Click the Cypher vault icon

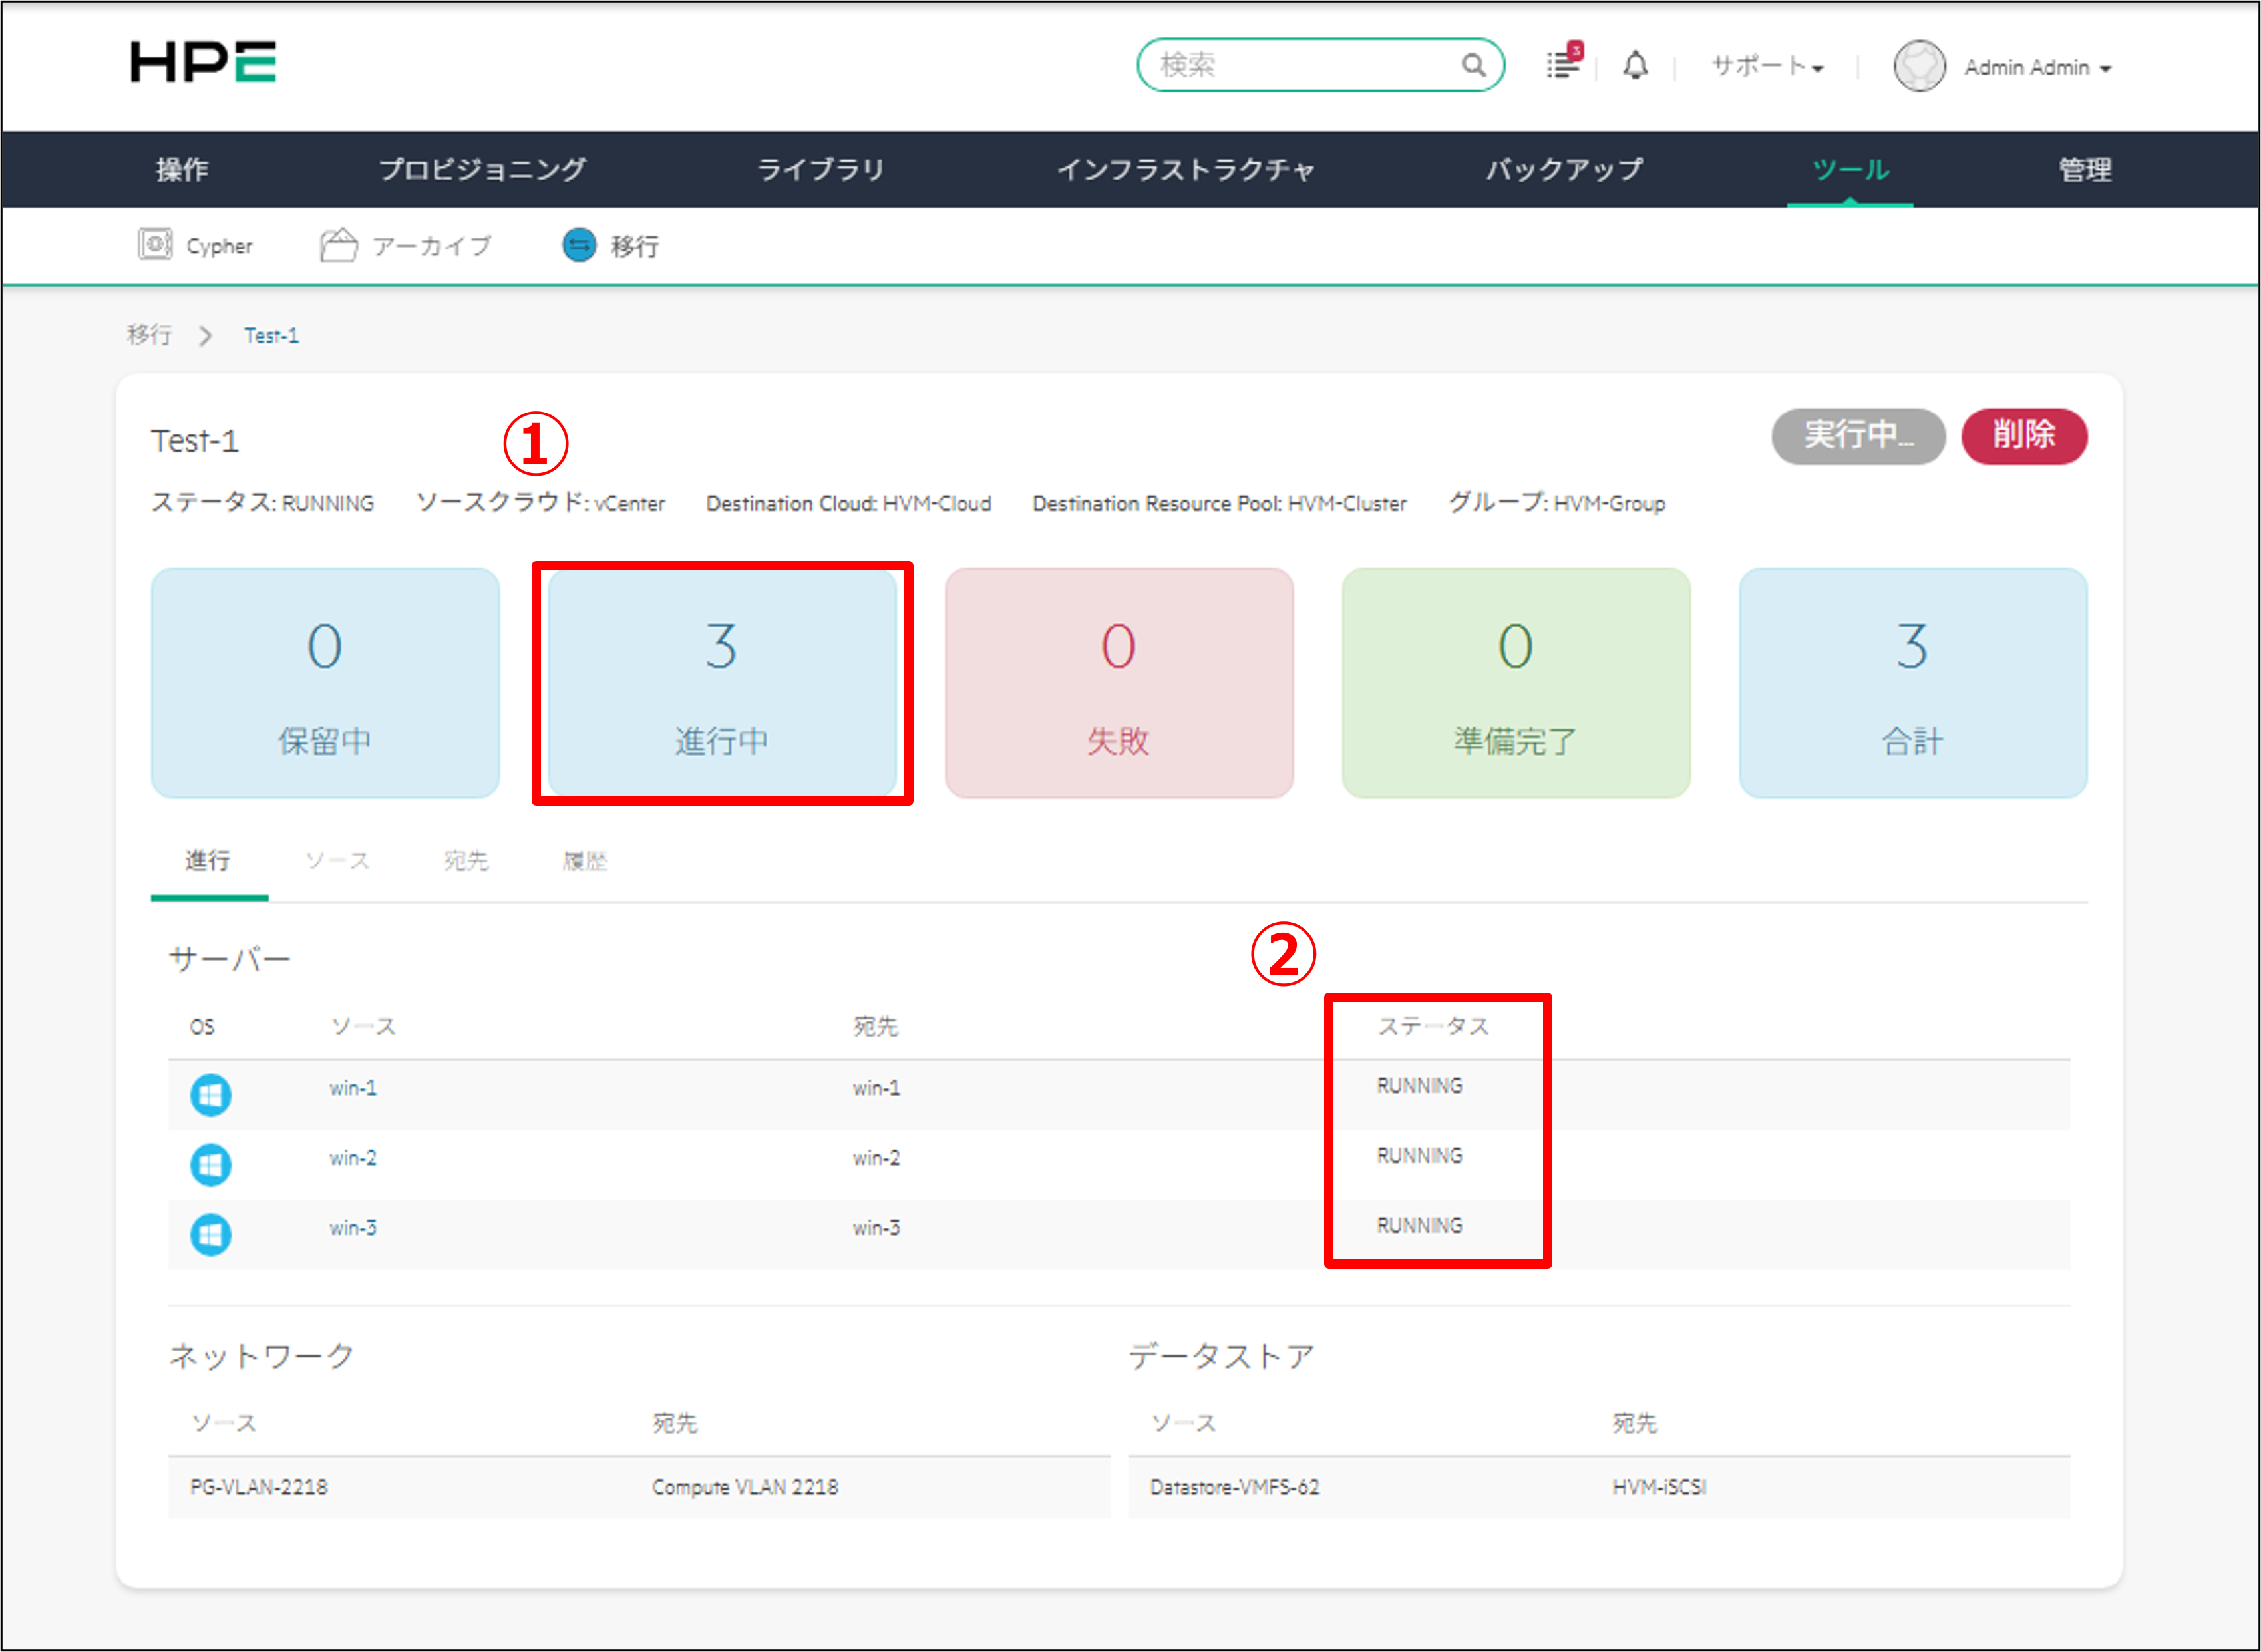pyautogui.click(x=155, y=245)
